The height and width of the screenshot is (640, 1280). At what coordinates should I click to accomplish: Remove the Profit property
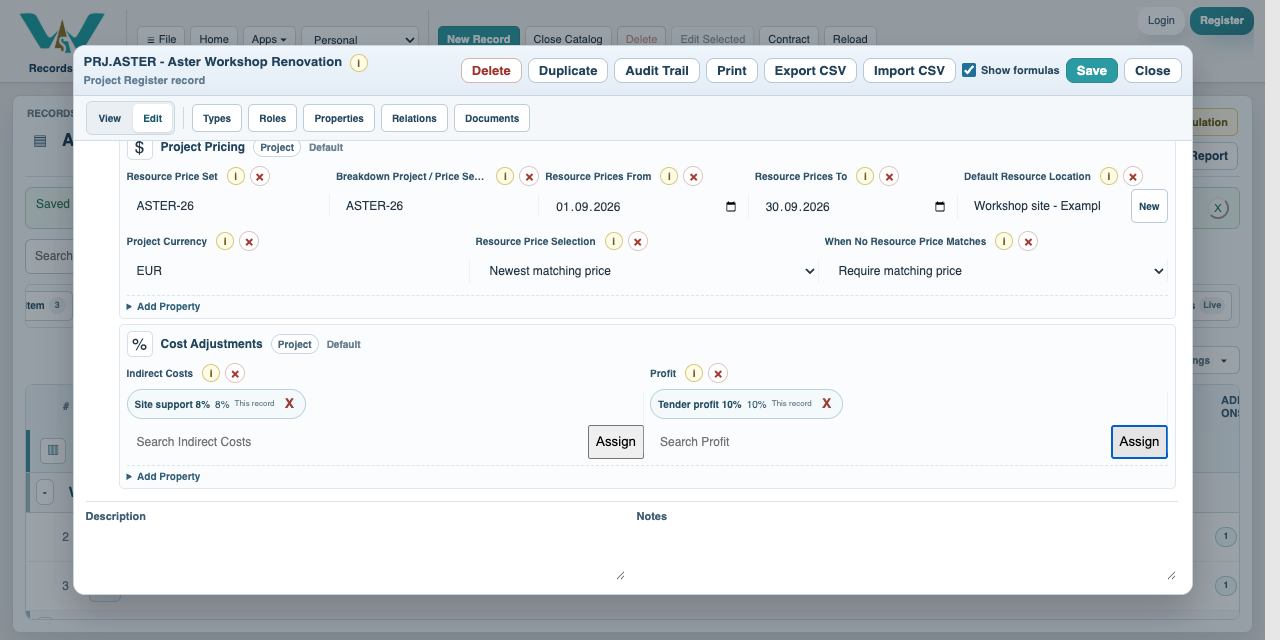pos(718,374)
